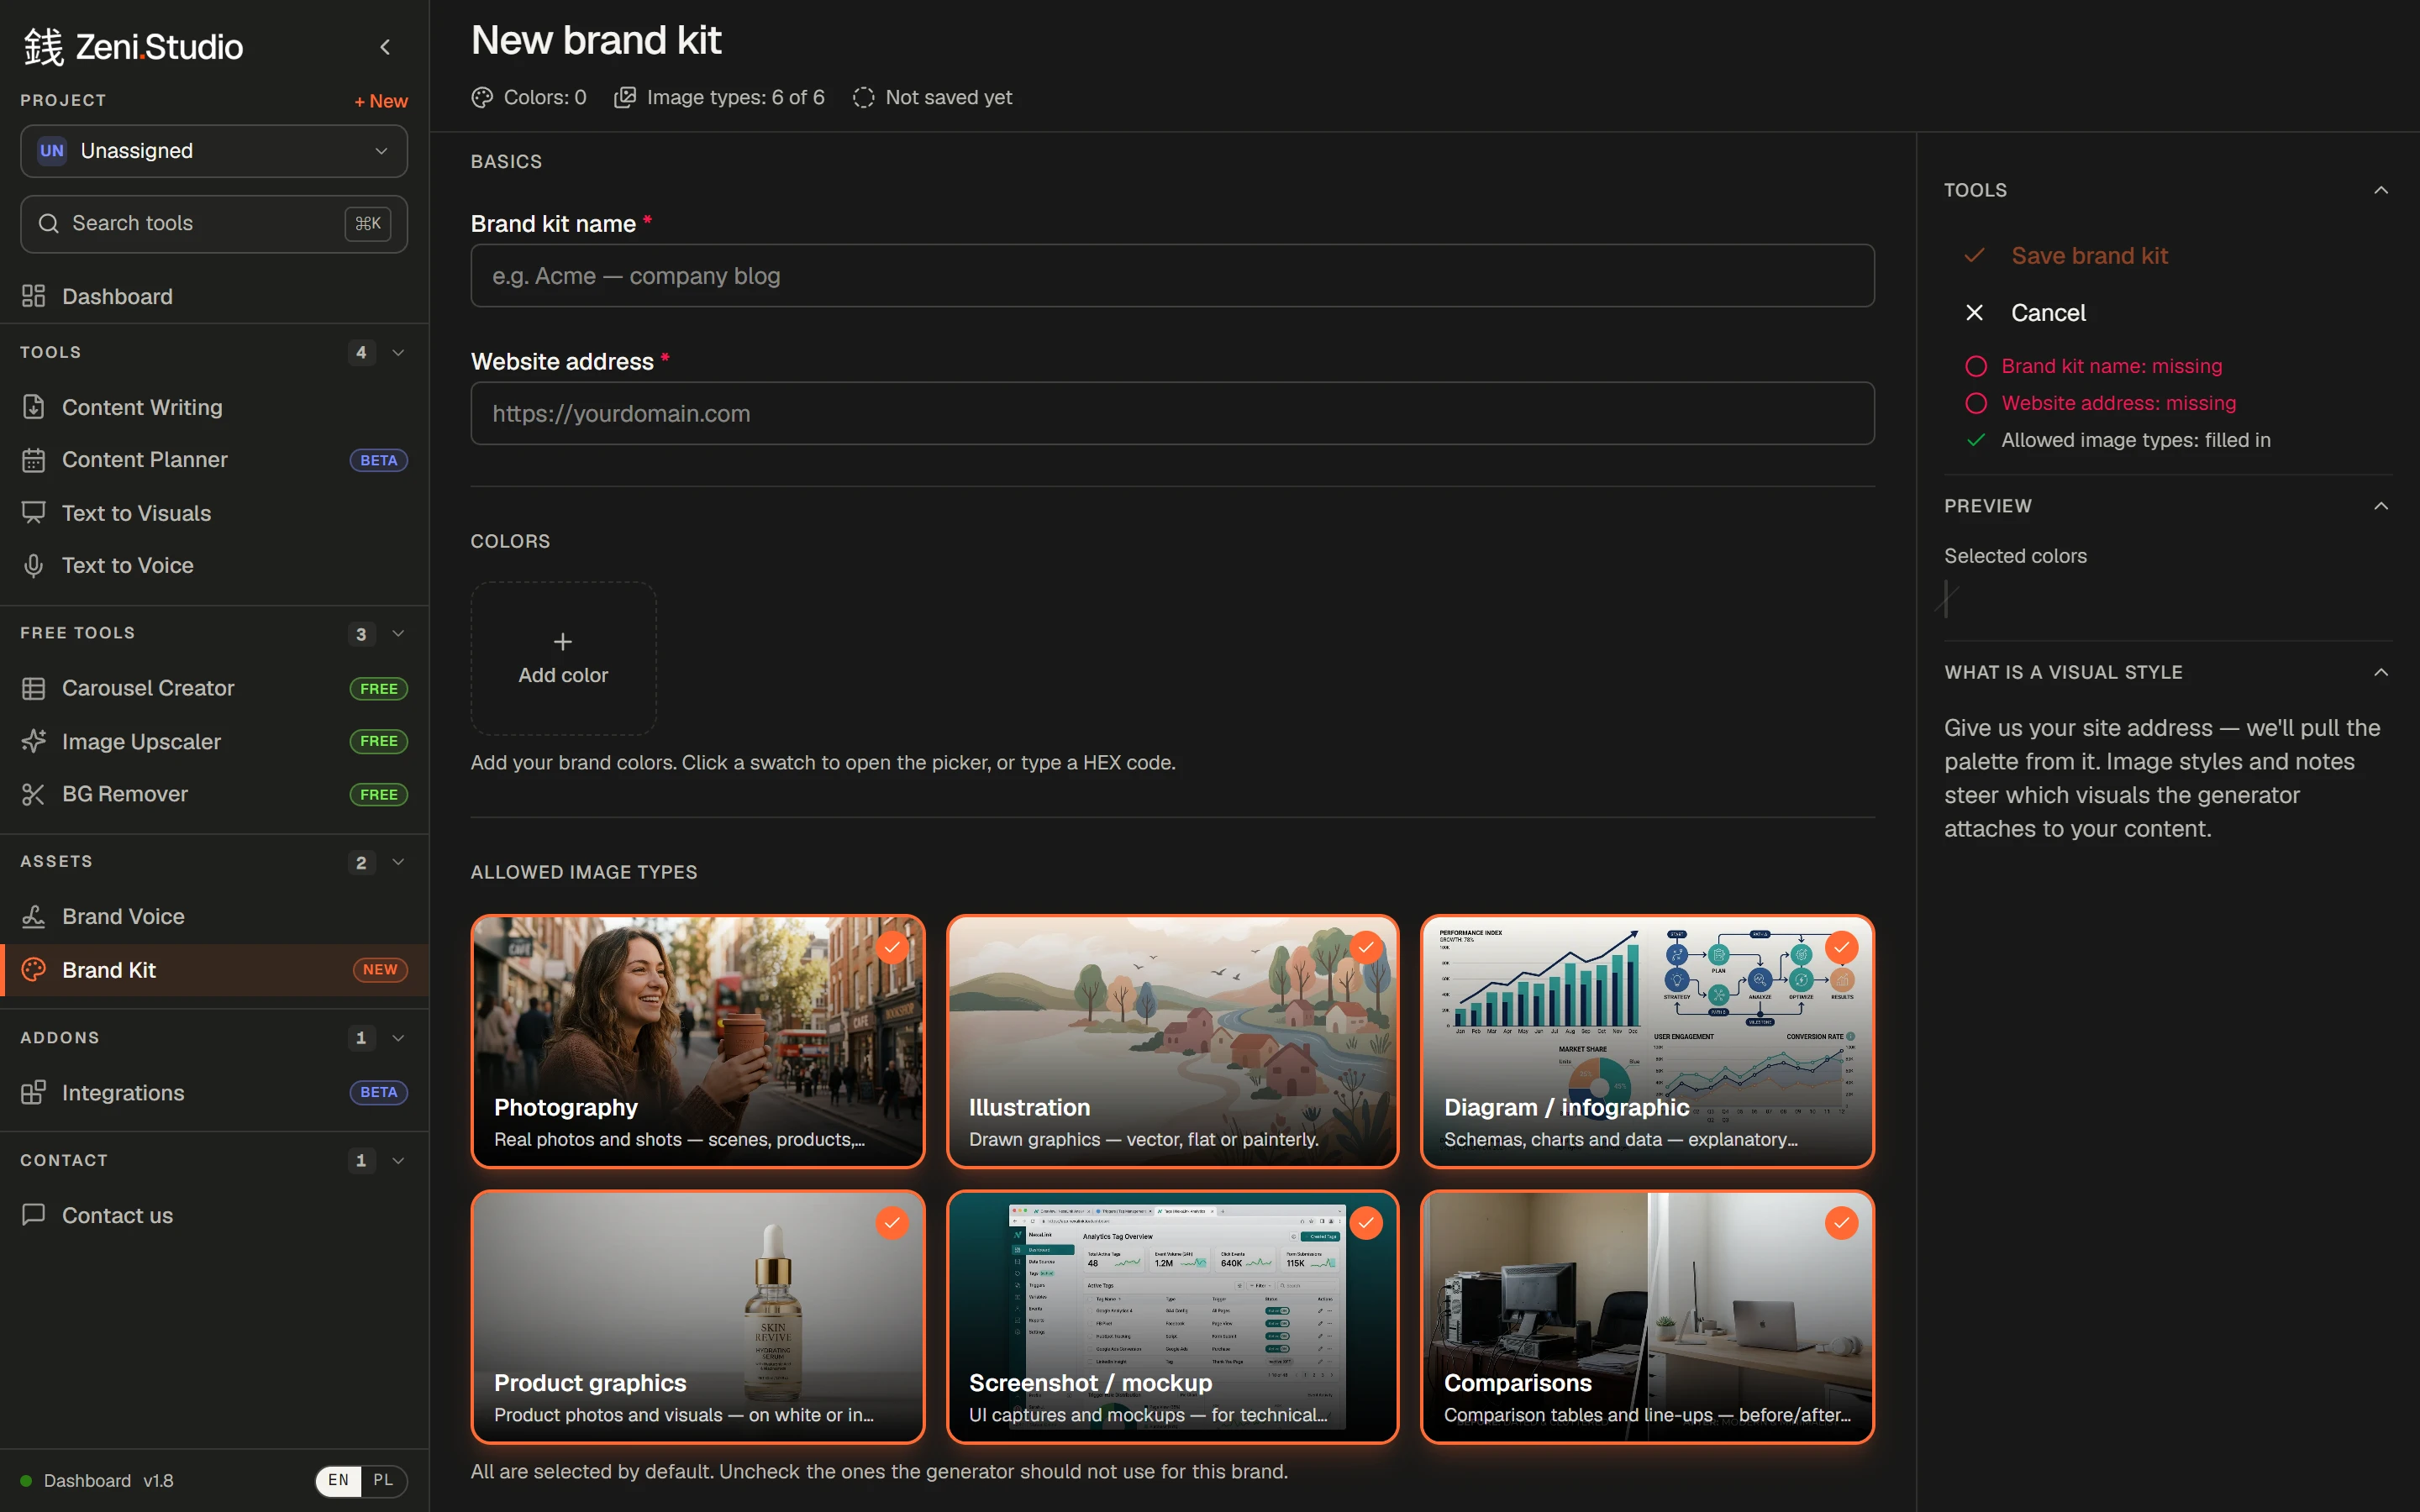Image resolution: width=2420 pixels, height=1512 pixels.
Task: Collapse the What is a visual style section
Action: [x=2381, y=672]
